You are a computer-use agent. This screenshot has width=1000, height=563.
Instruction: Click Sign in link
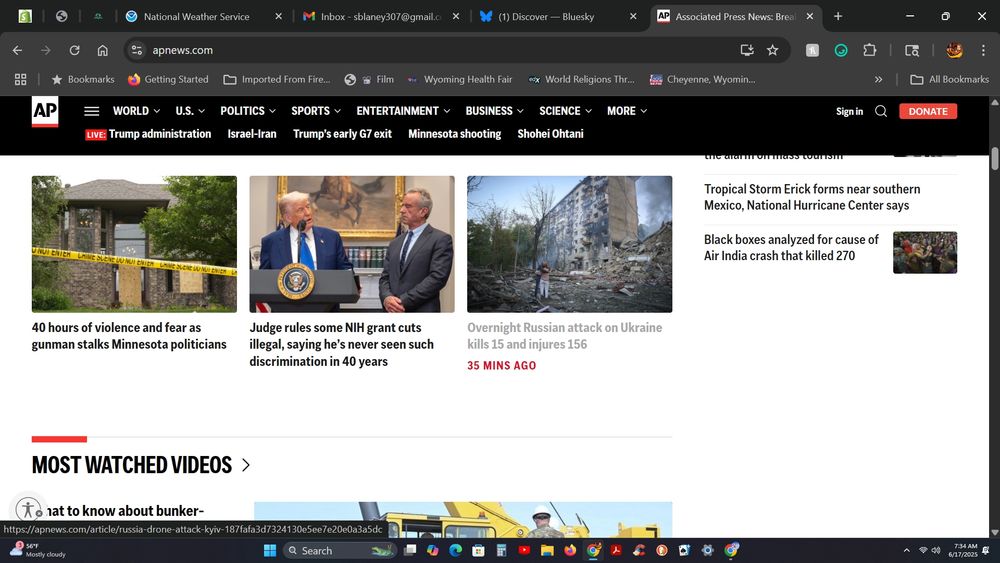[x=849, y=111]
